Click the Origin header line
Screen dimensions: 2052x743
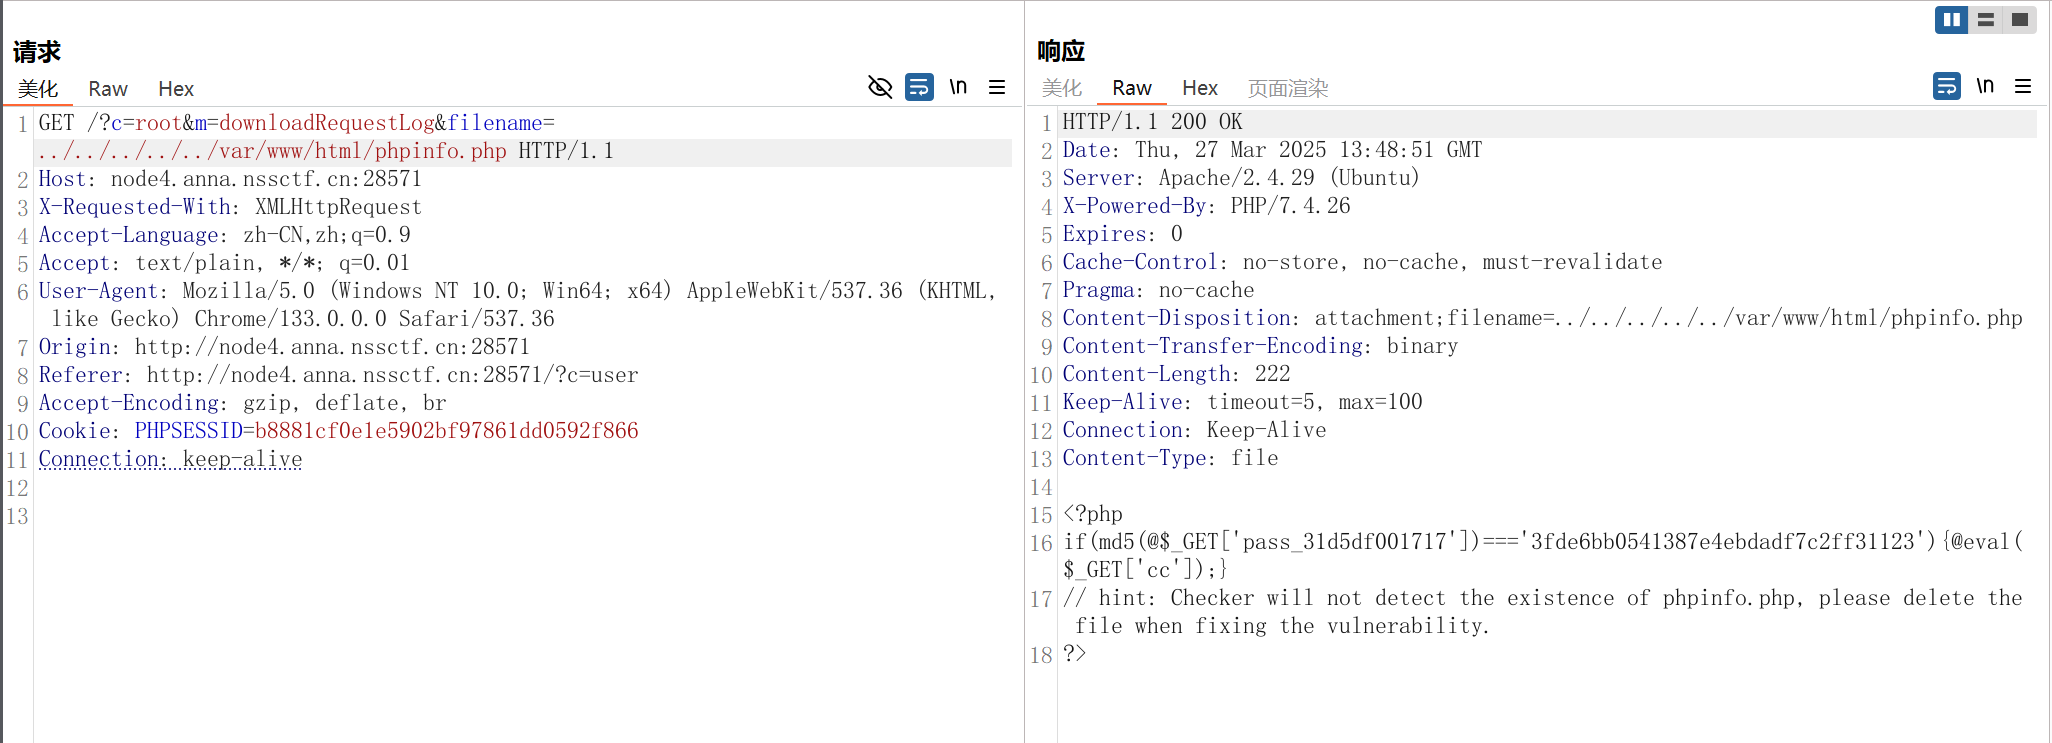point(284,347)
